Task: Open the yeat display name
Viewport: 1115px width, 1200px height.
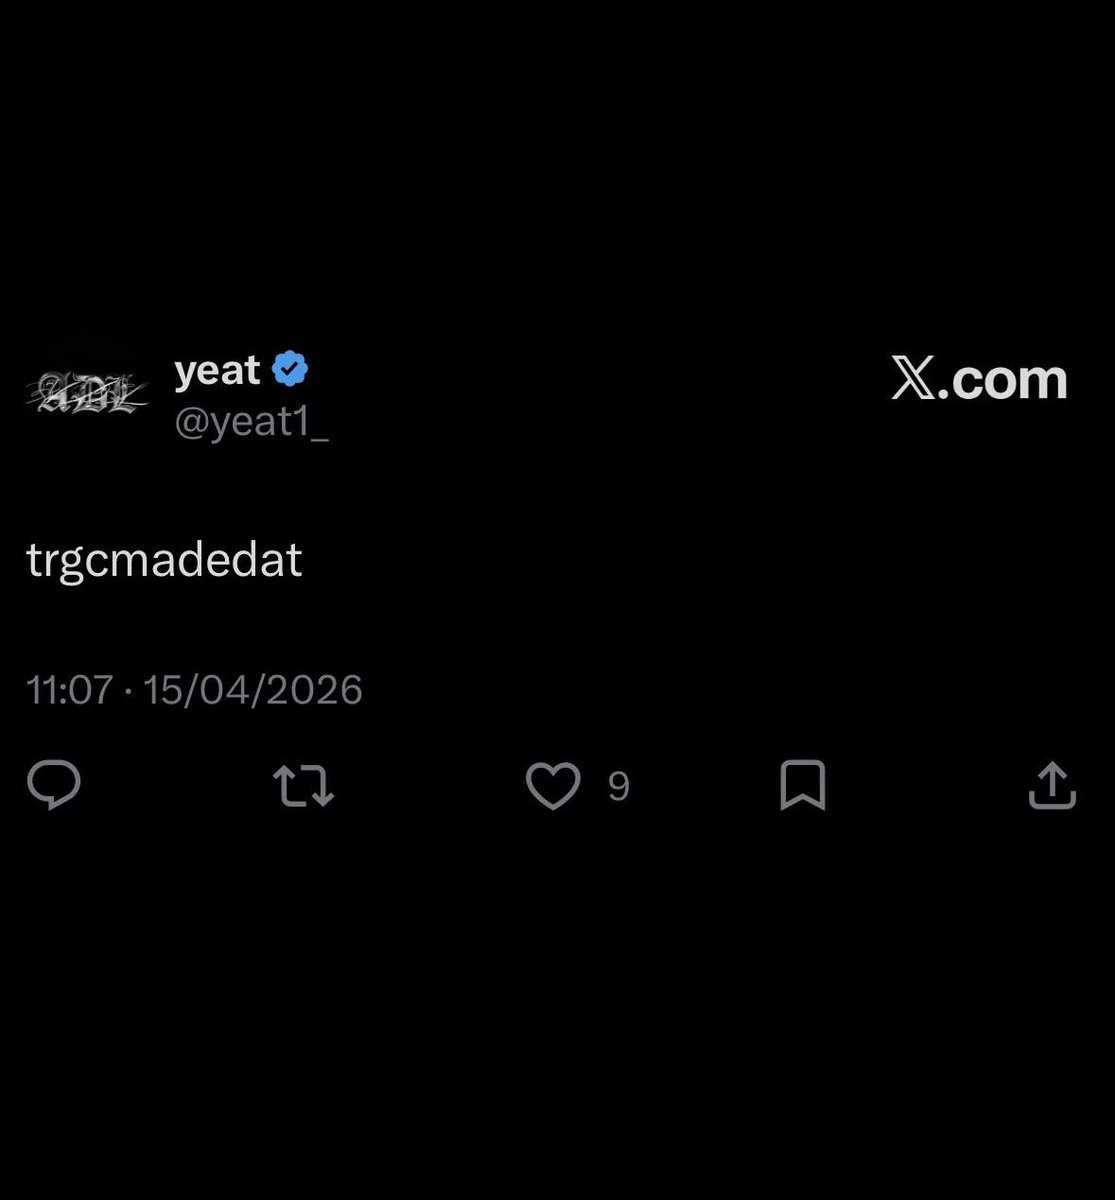Action: coord(217,371)
